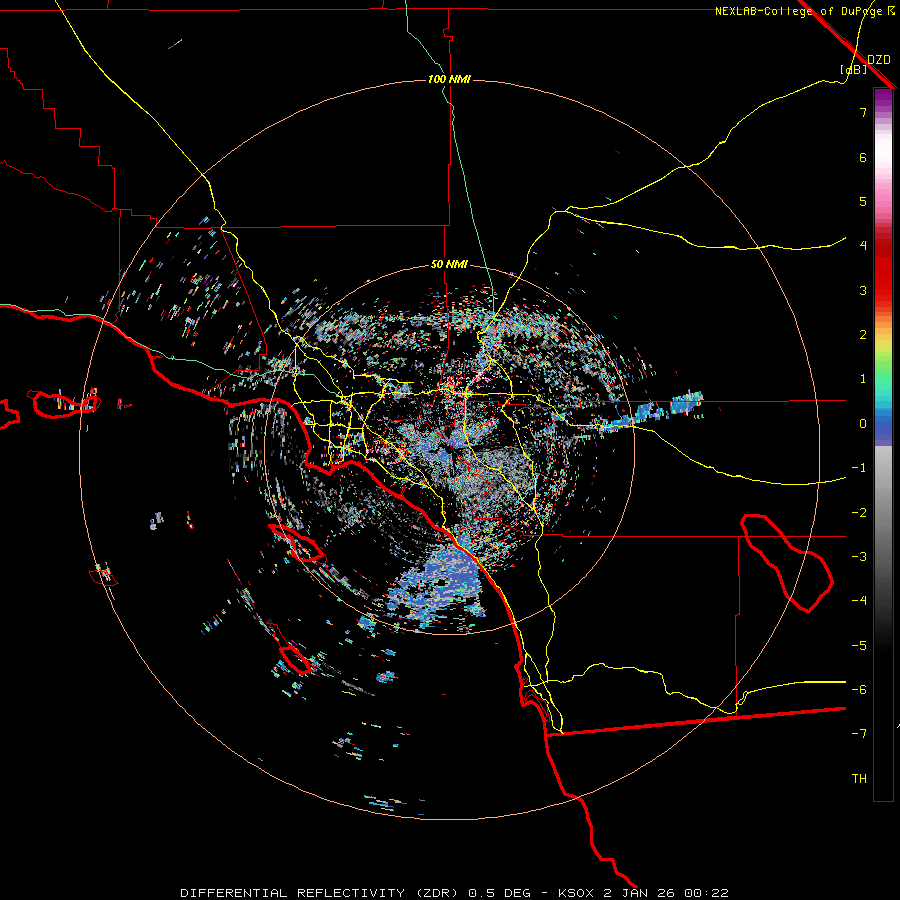Screen dimensions: 900x900
Task: Click the "-4" value on the color scale
Action: click(x=859, y=601)
